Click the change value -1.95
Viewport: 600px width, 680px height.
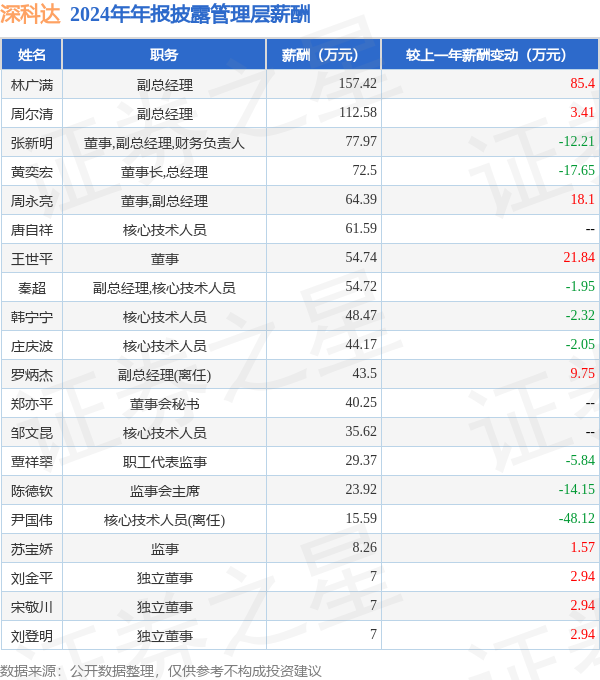tap(580, 286)
